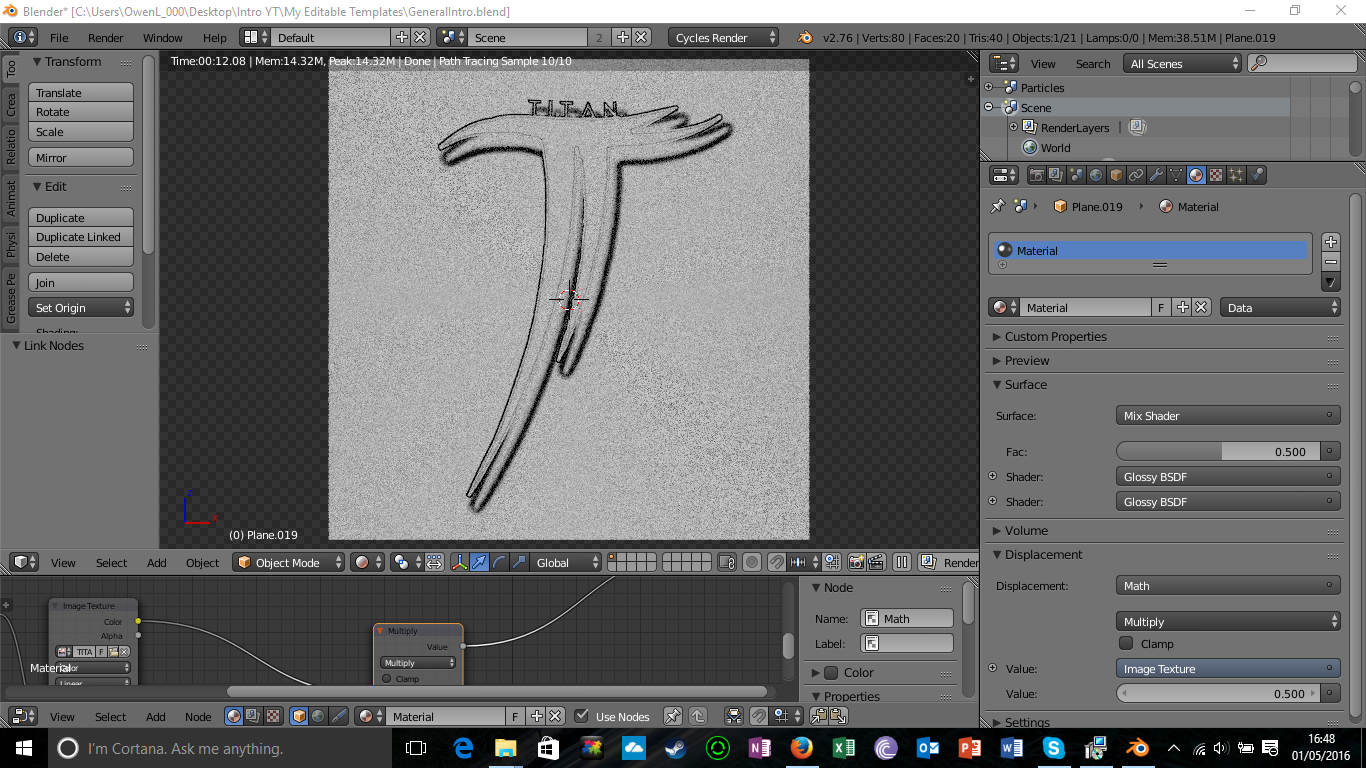Select texture node tree type icon
The image size is (1366, 768).
pos(271,716)
